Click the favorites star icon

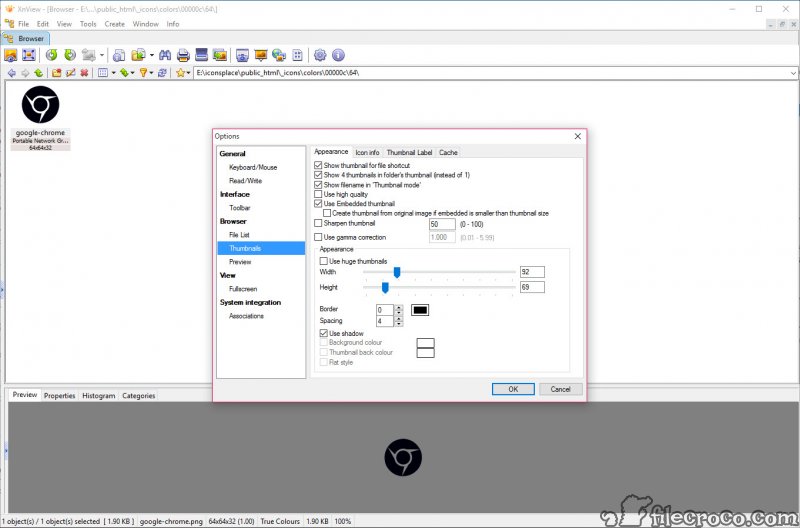(180, 73)
